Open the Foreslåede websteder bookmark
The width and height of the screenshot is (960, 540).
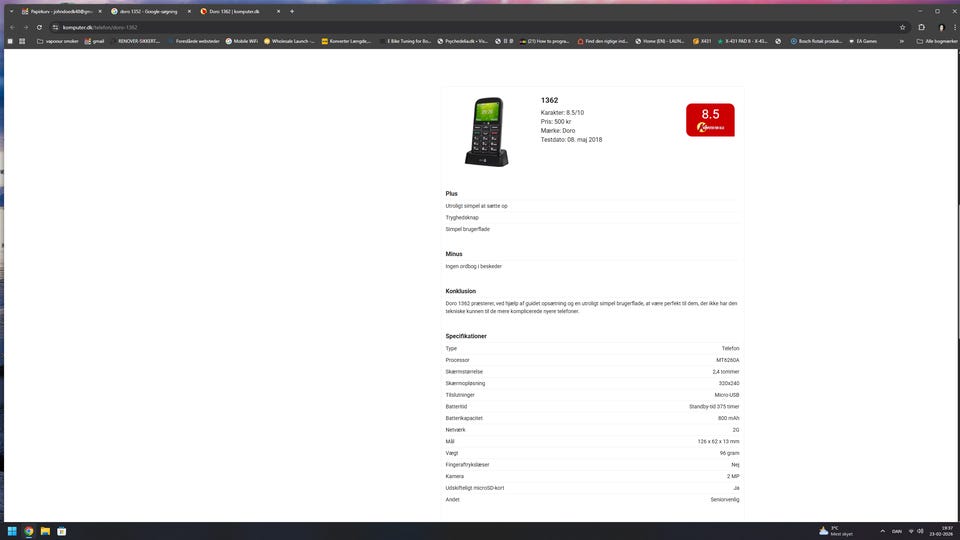coord(193,42)
